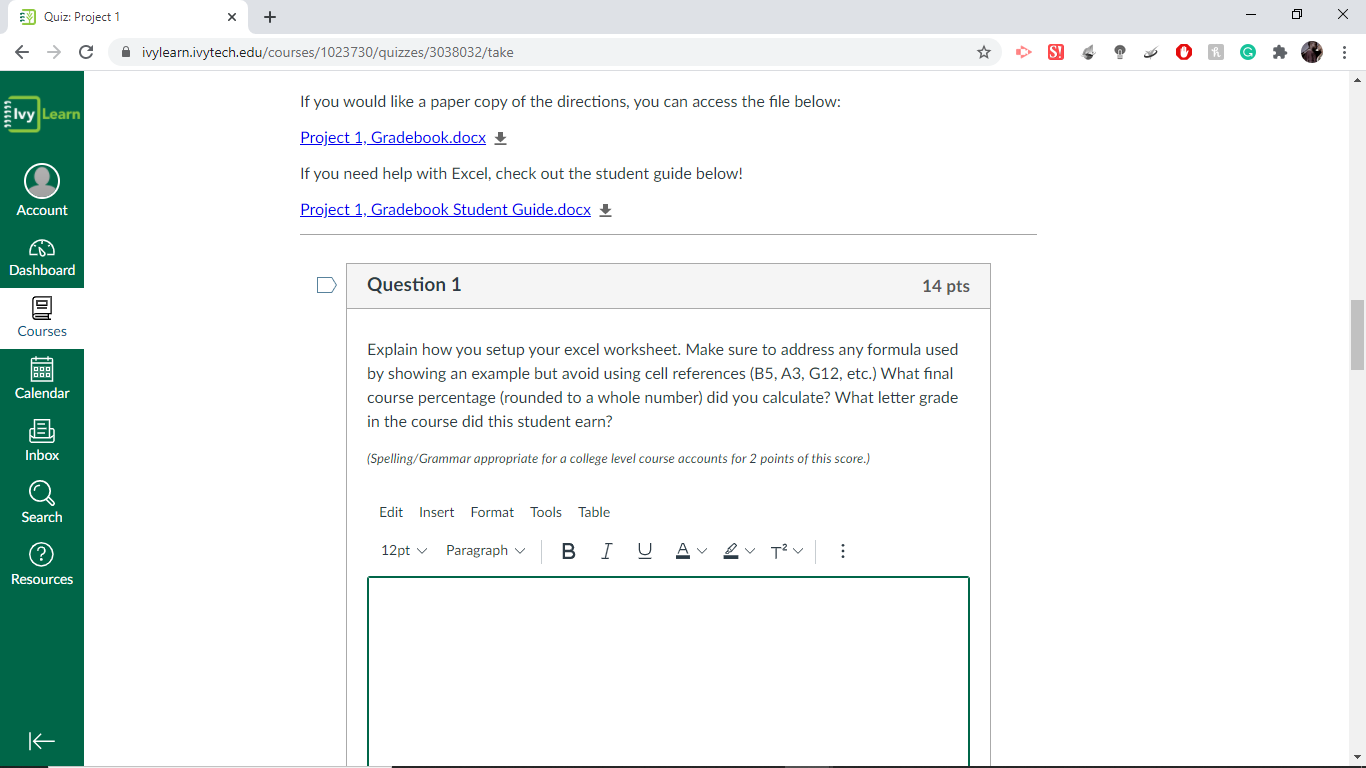The width and height of the screenshot is (1366, 768).
Task: Open the Resources help icon
Action: [42, 565]
